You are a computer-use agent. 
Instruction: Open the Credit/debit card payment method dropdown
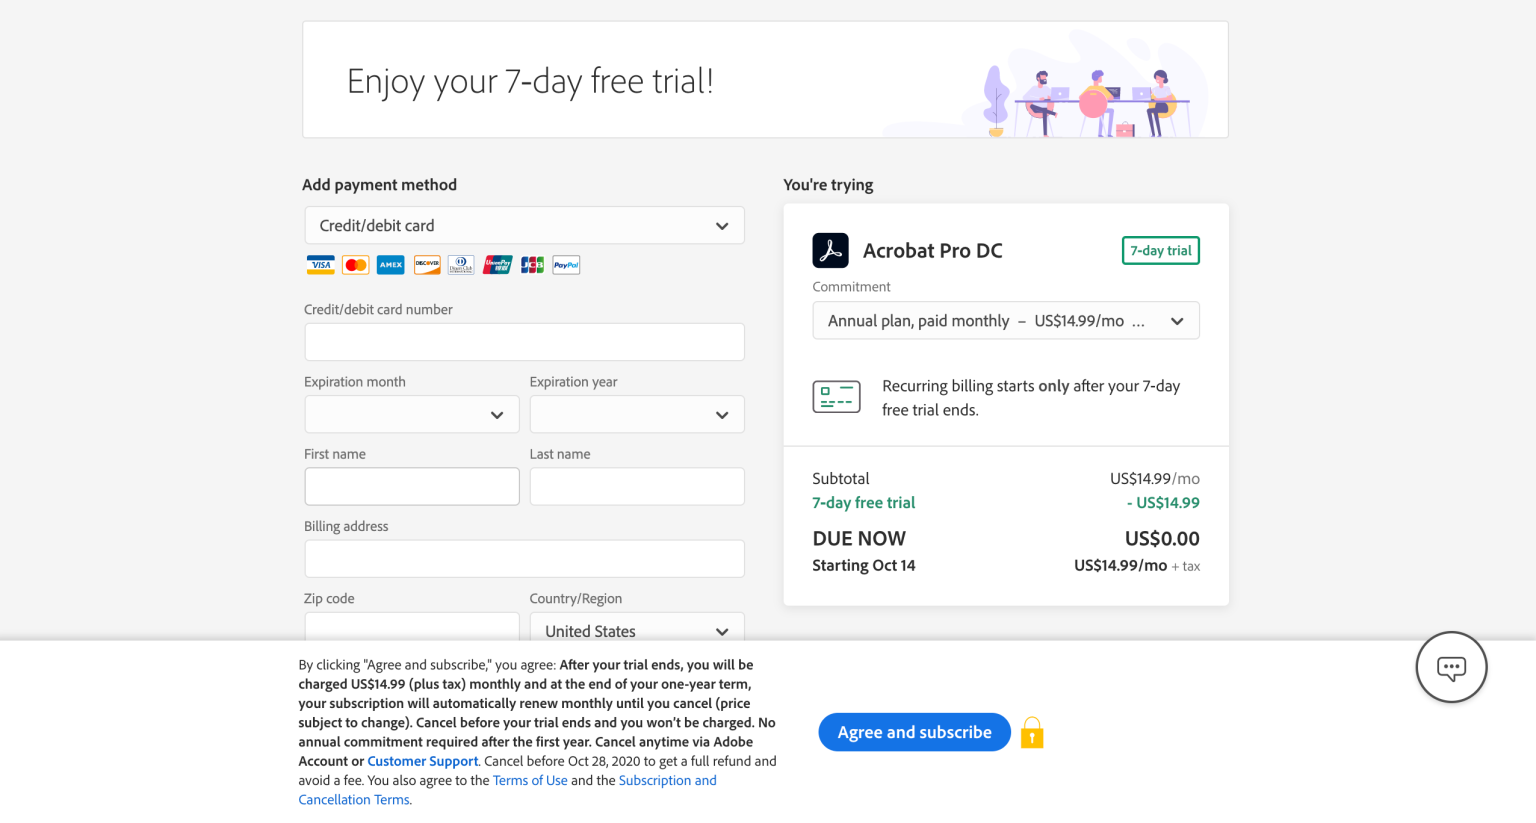tap(524, 226)
